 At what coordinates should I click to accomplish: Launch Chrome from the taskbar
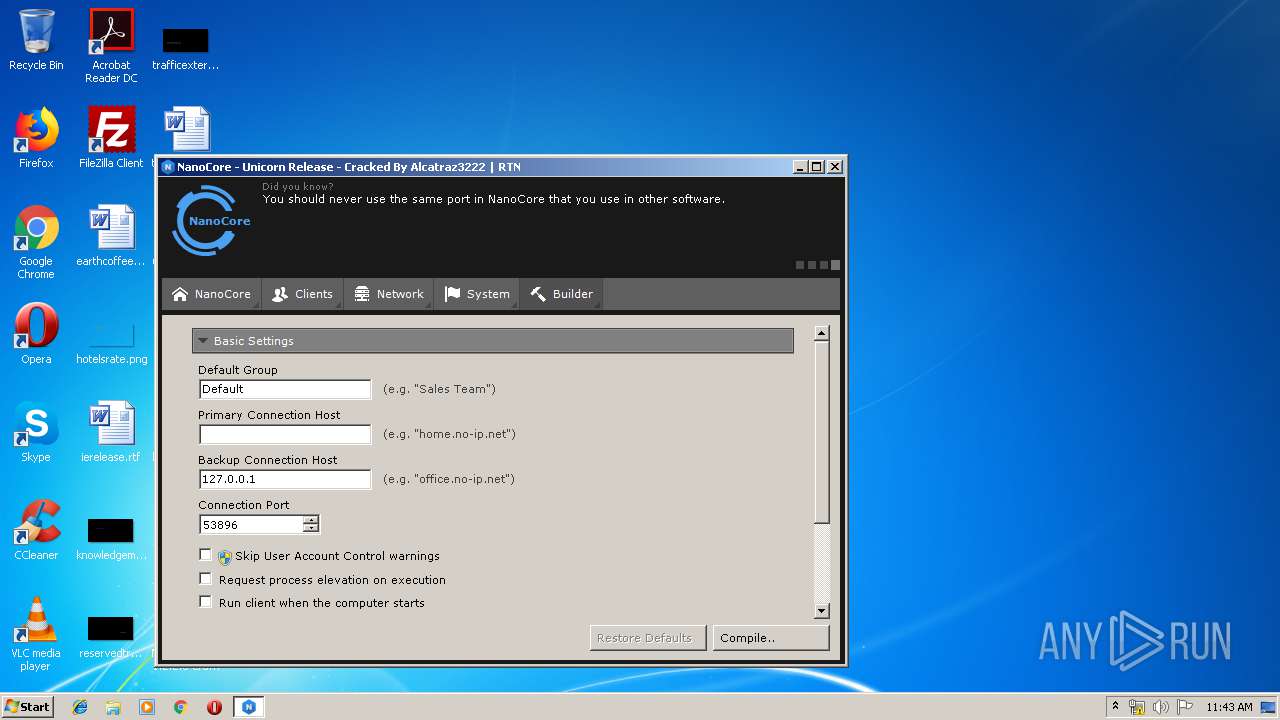tap(181, 707)
